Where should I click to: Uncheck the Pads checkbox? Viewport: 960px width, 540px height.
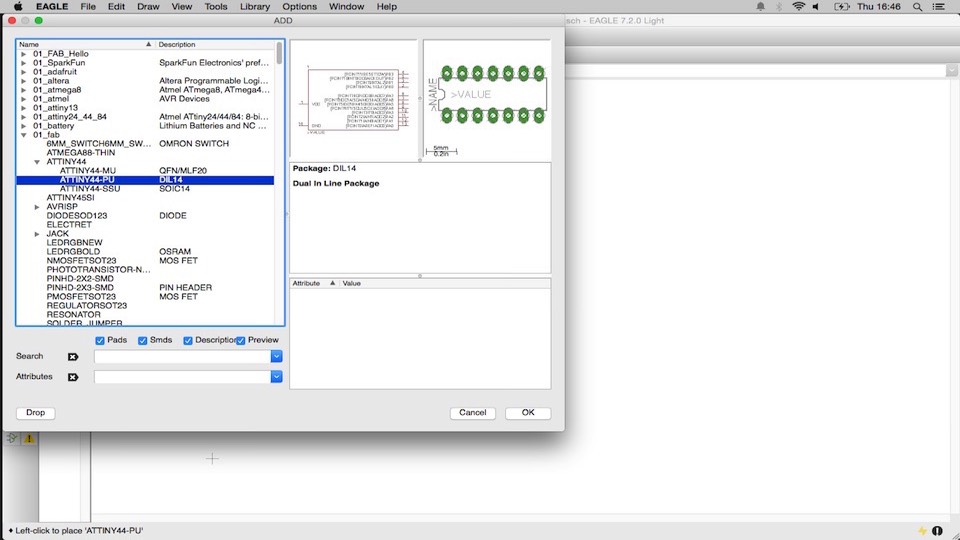(x=100, y=340)
